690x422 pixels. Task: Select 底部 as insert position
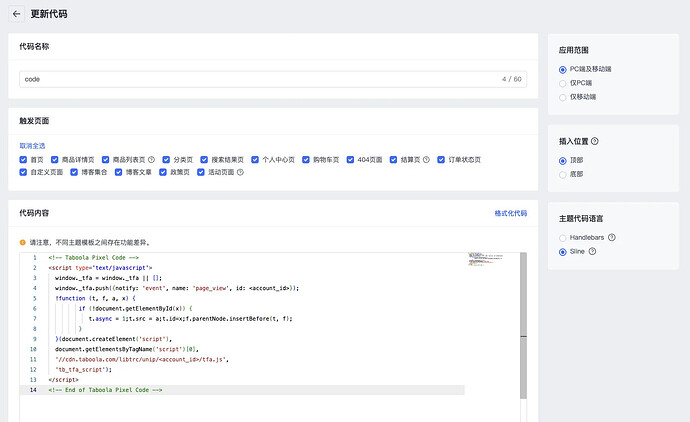click(563, 174)
